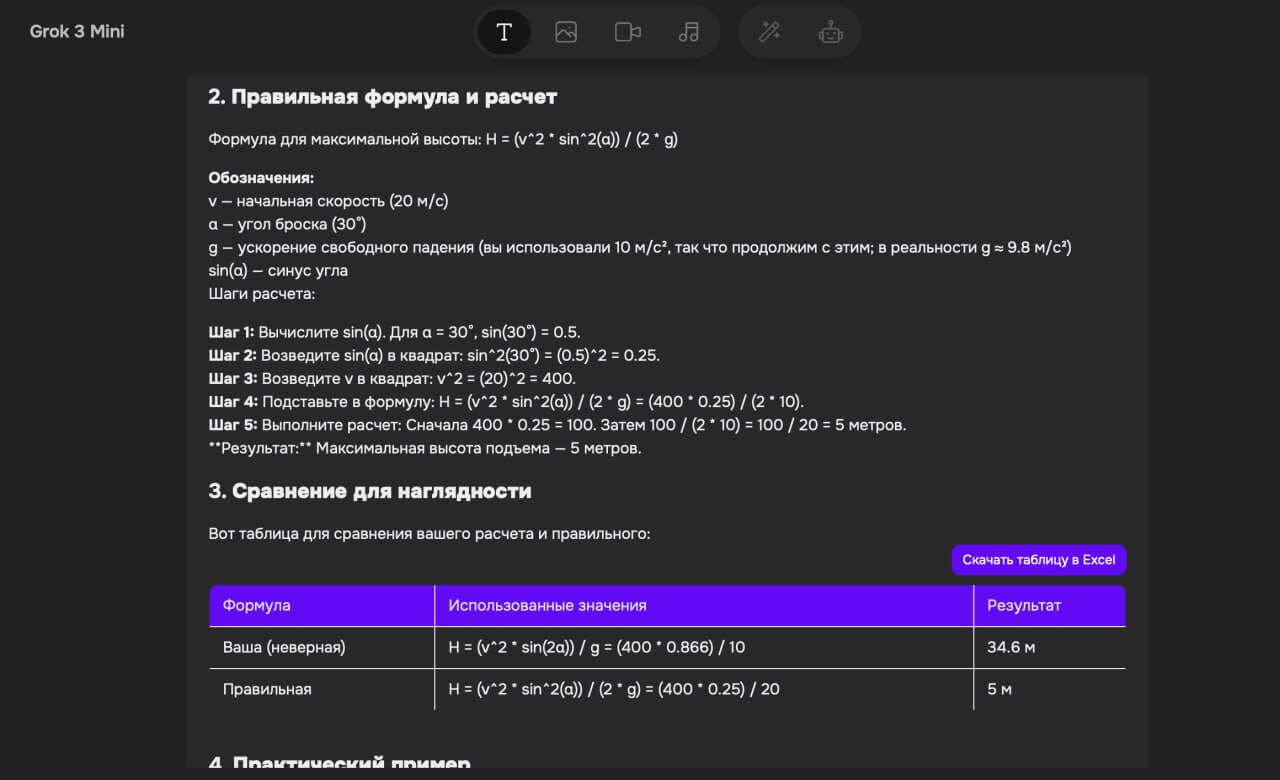1280x780 pixels.
Task: Click the correct formula cell ending in / 20
Action: tap(614, 689)
